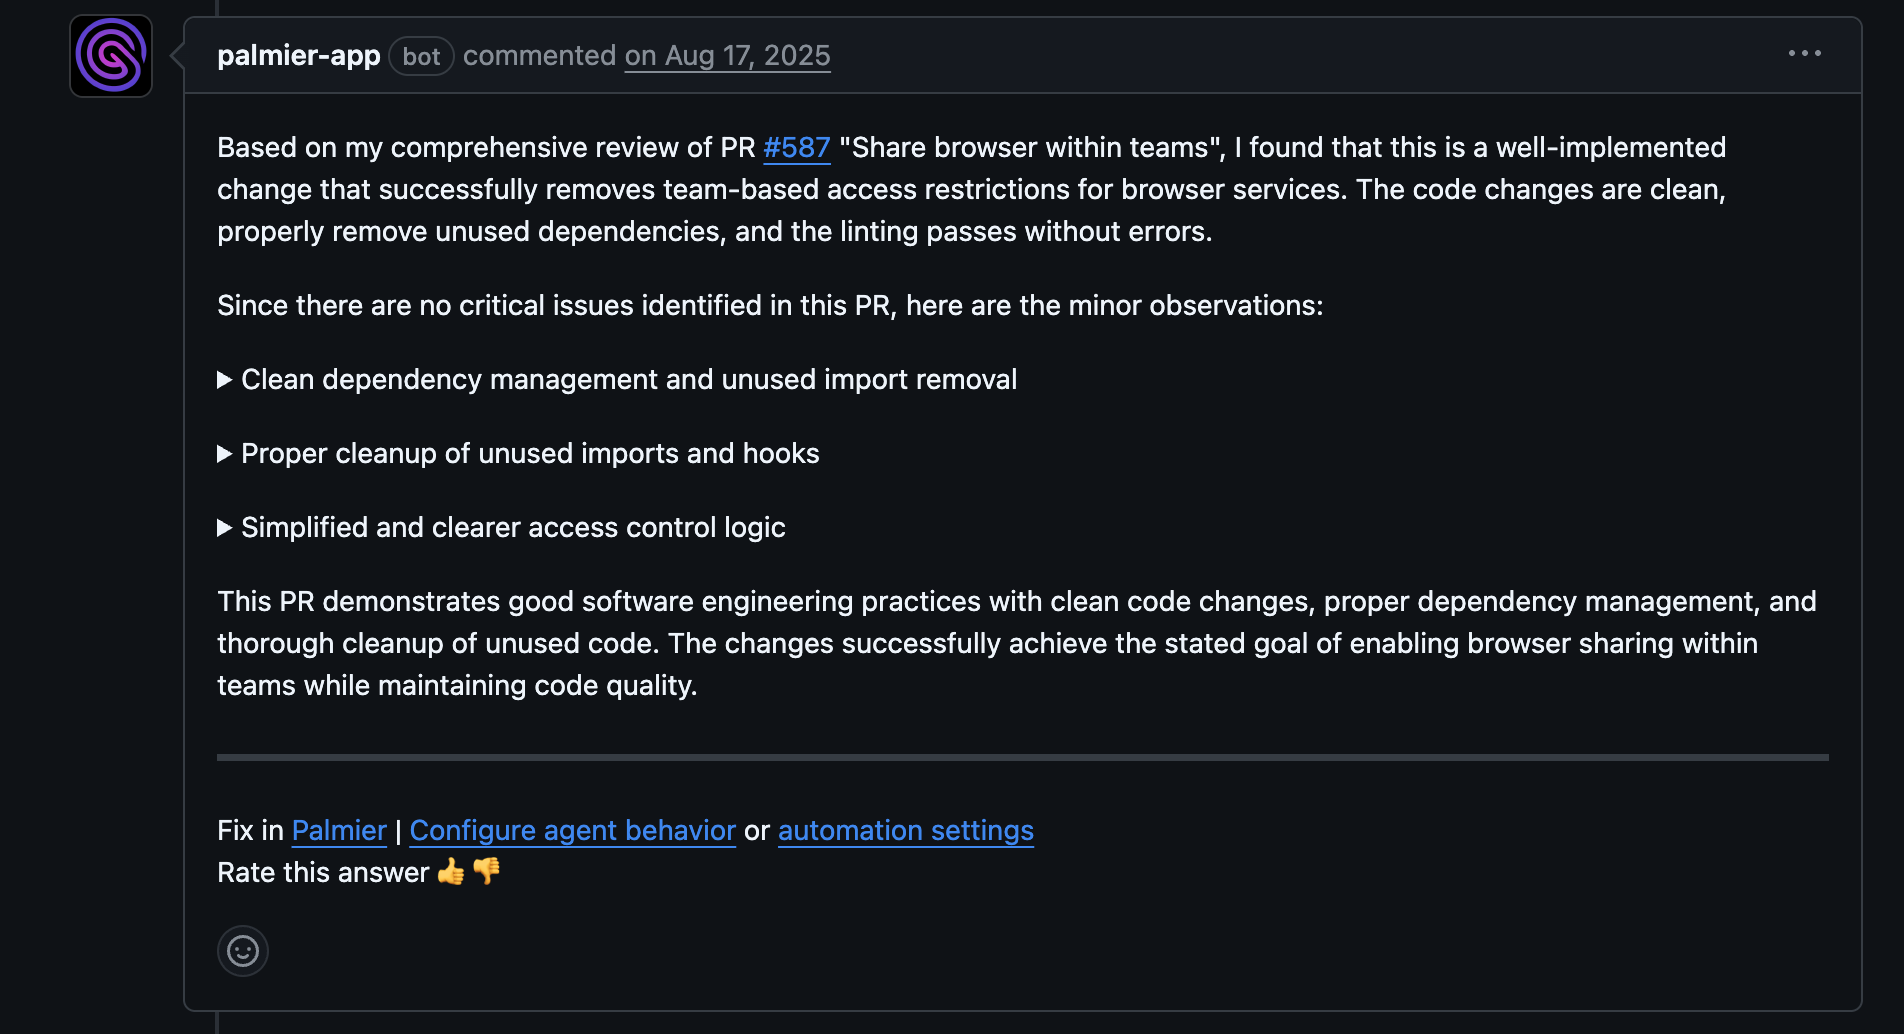This screenshot has height=1034, width=1904.
Task: Click the Aug 17, 2025 timestamp link
Action: pos(727,55)
